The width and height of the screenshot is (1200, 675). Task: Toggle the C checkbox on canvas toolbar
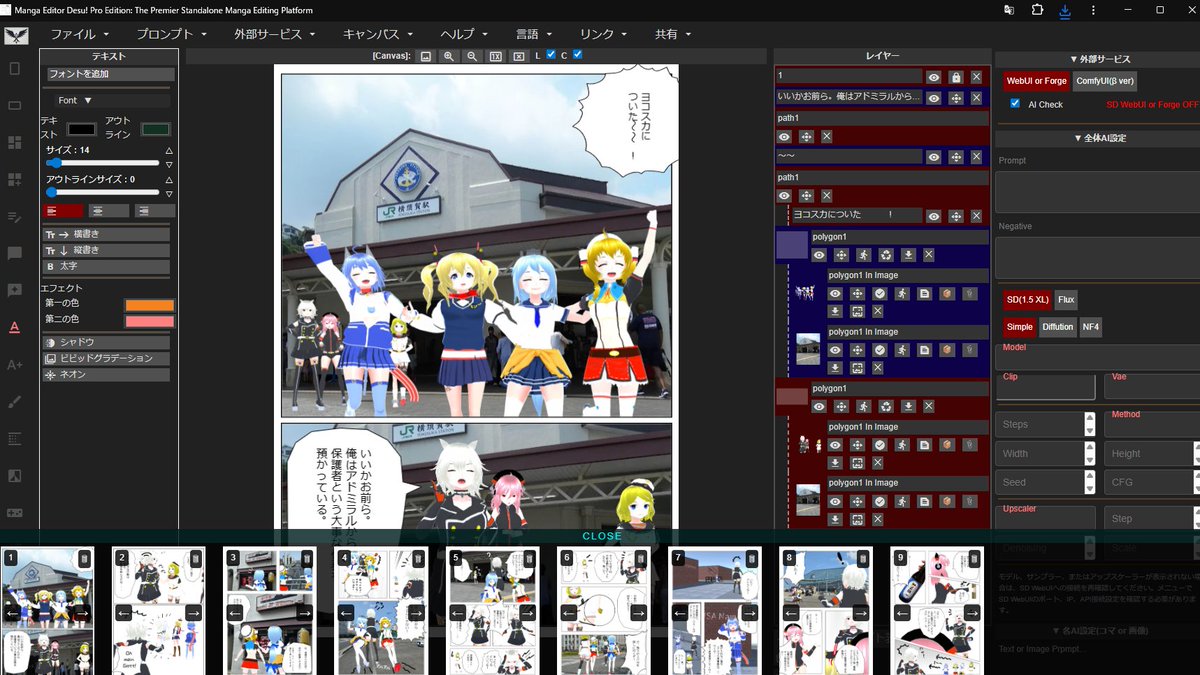click(578, 55)
